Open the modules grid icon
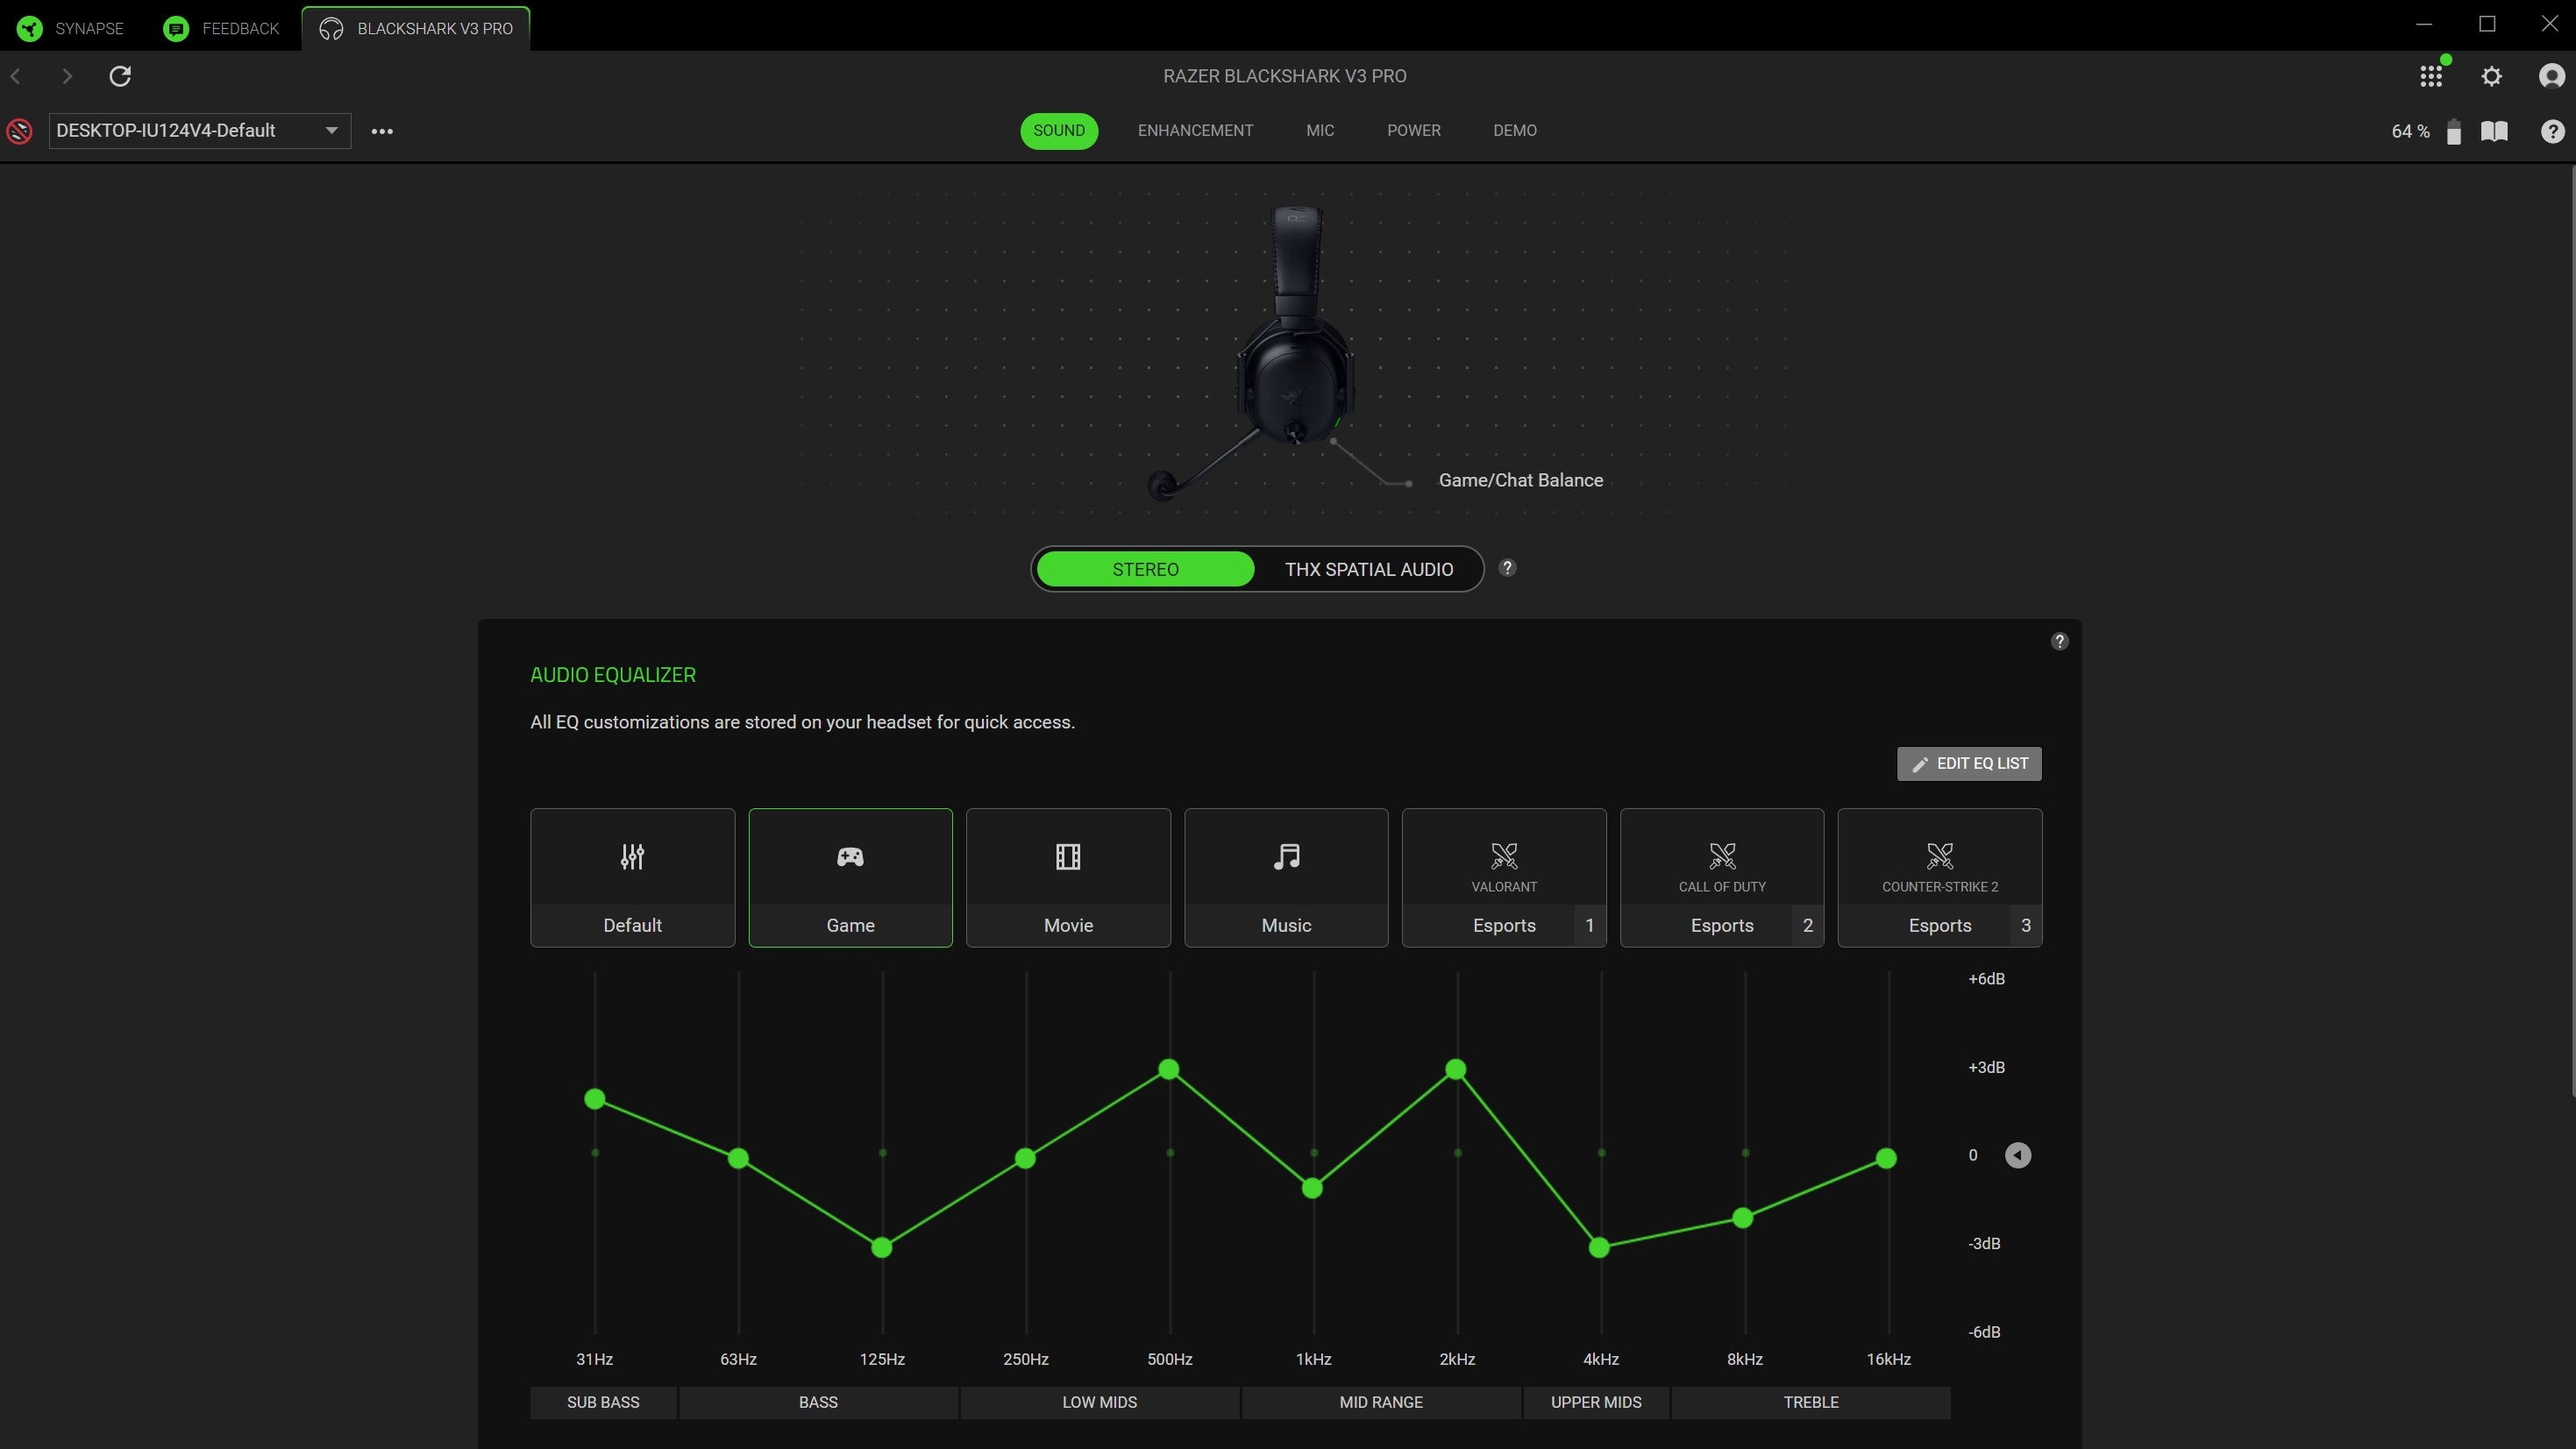Image resolution: width=2576 pixels, height=1449 pixels. (x=2431, y=76)
